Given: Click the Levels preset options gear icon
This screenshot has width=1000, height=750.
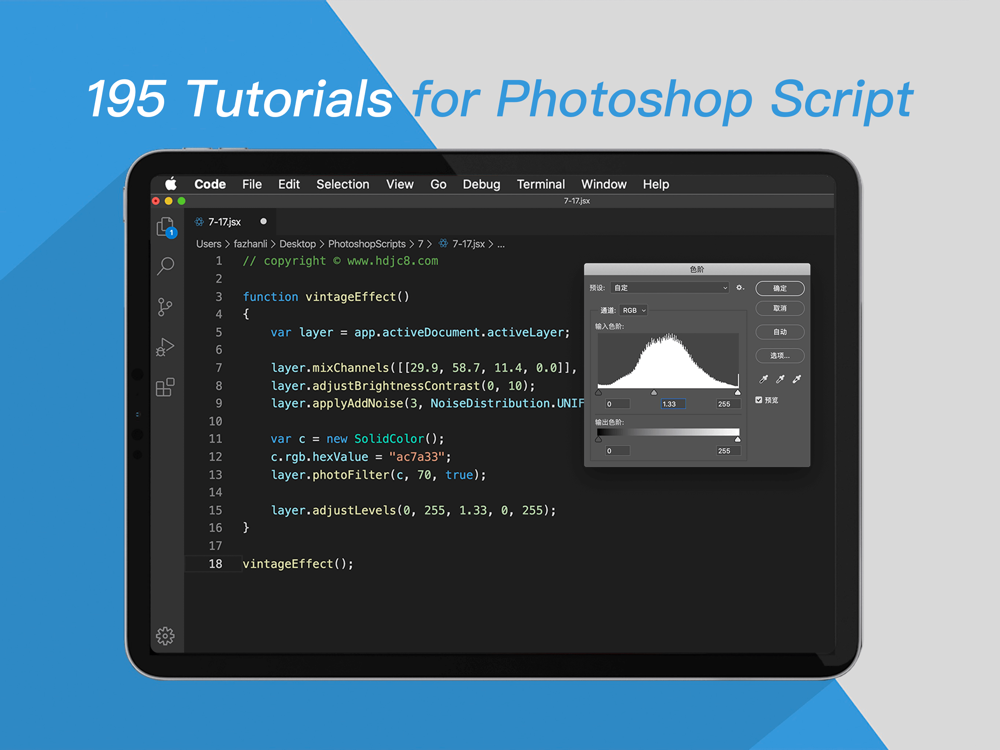Looking at the screenshot, I should point(740,288).
